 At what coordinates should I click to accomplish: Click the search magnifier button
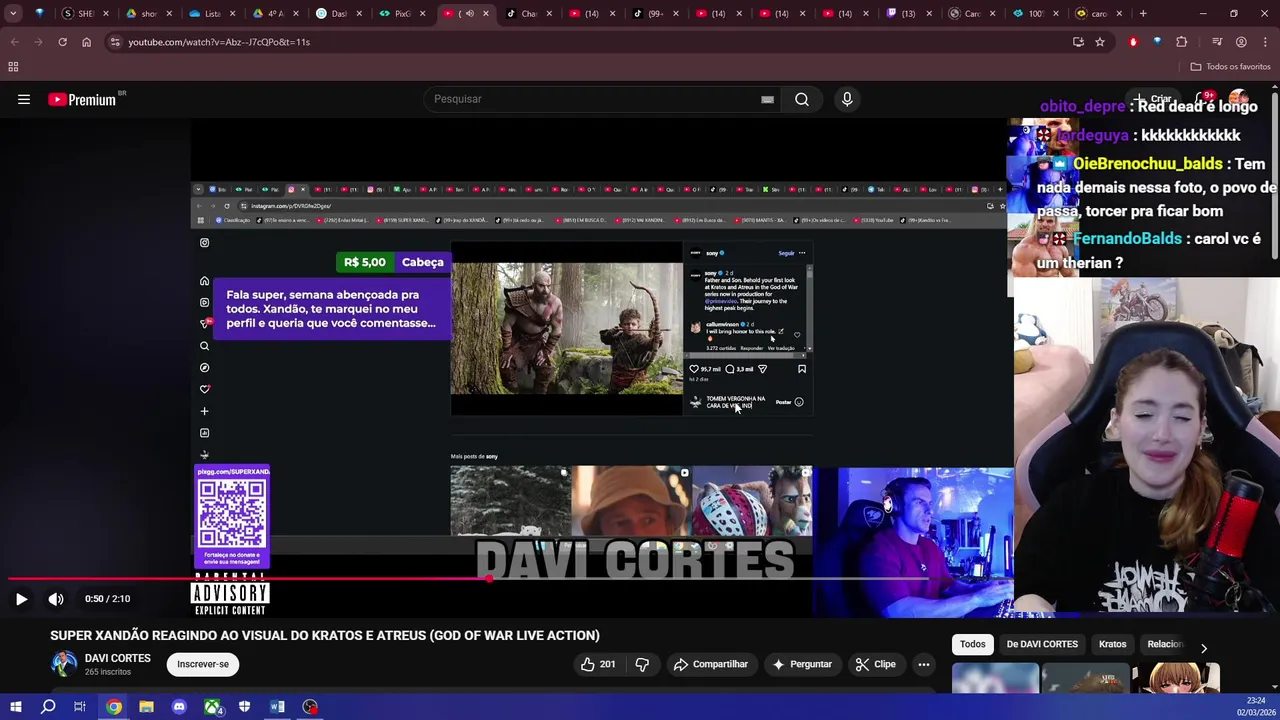click(x=802, y=99)
